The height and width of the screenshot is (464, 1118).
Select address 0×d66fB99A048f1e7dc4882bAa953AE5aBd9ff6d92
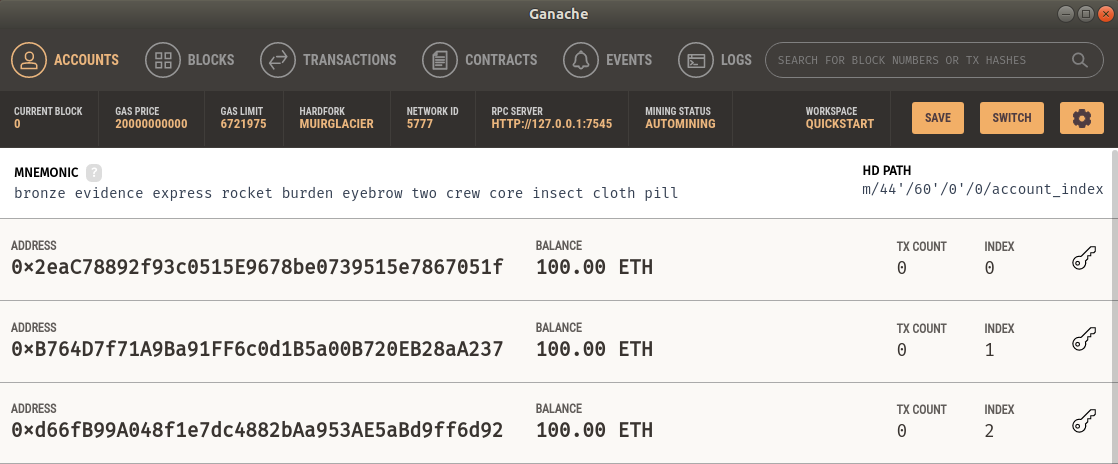pos(257,431)
